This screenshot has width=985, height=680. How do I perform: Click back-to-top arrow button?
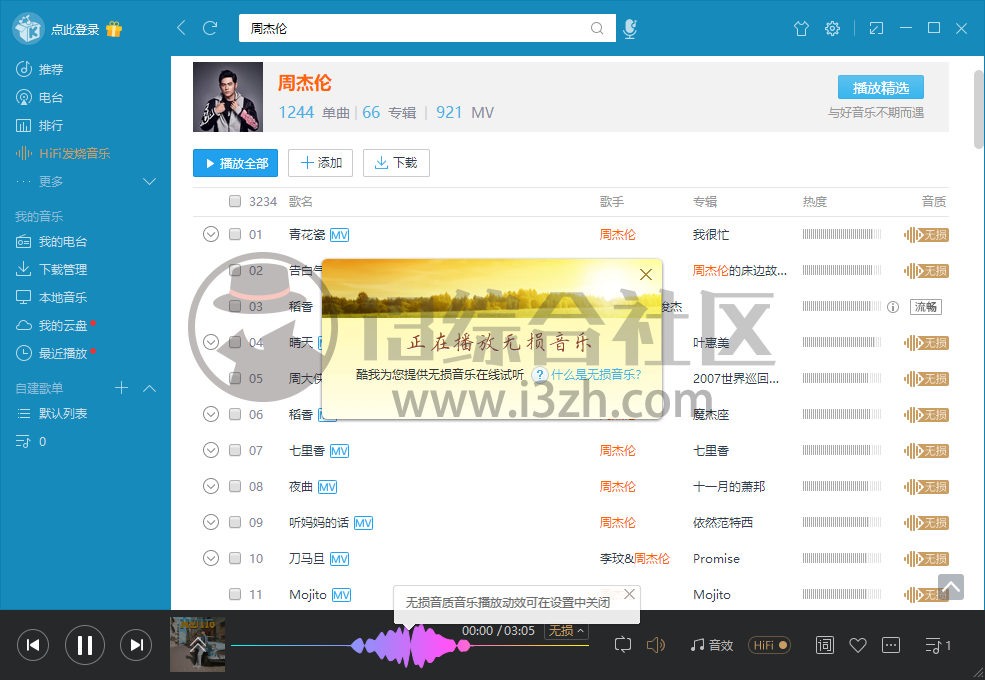(x=950, y=587)
